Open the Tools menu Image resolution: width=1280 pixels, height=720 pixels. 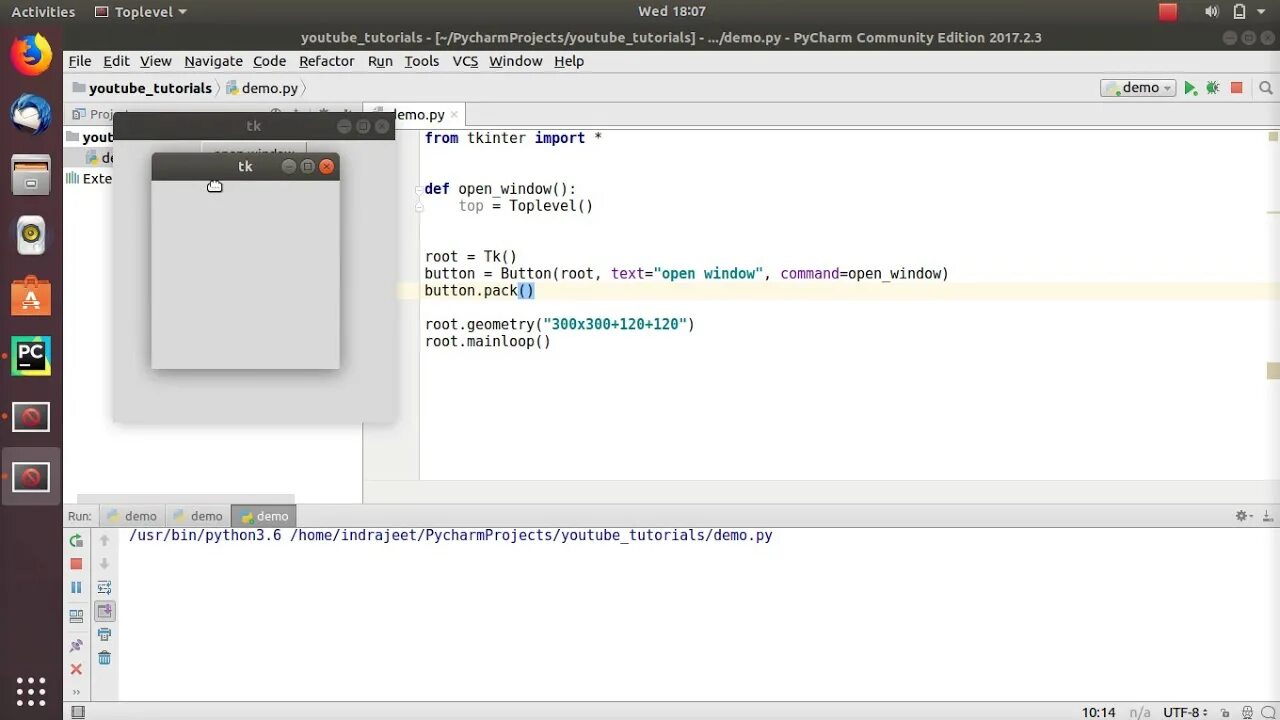421,61
